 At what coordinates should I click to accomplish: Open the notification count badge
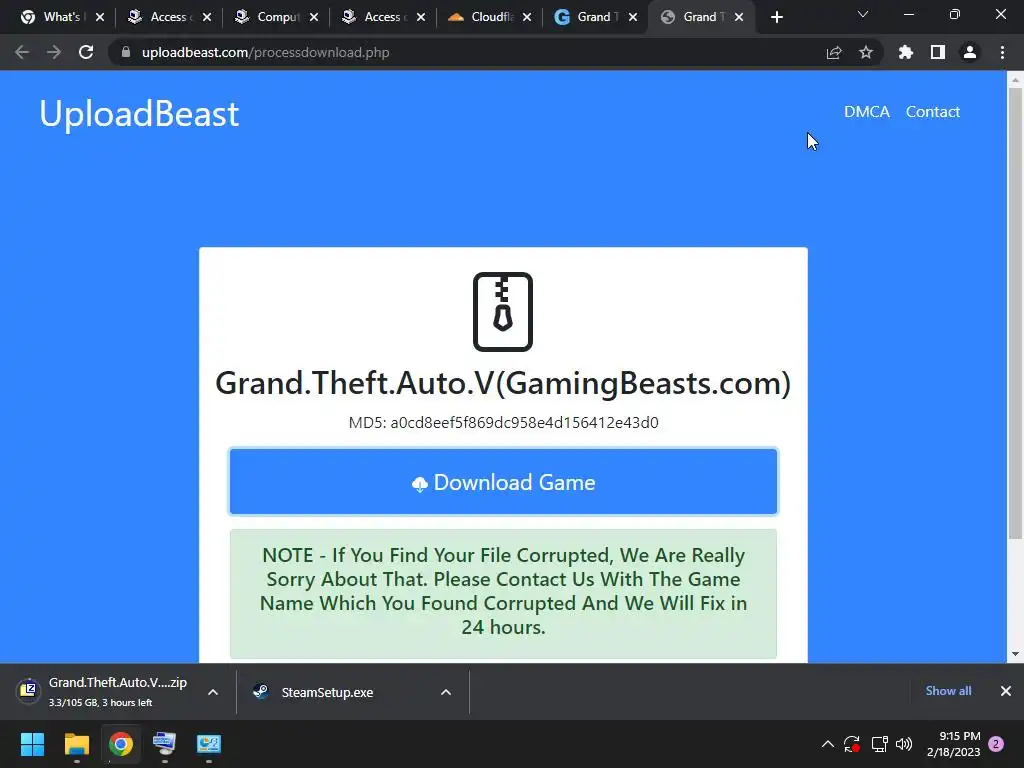(996, 744)
